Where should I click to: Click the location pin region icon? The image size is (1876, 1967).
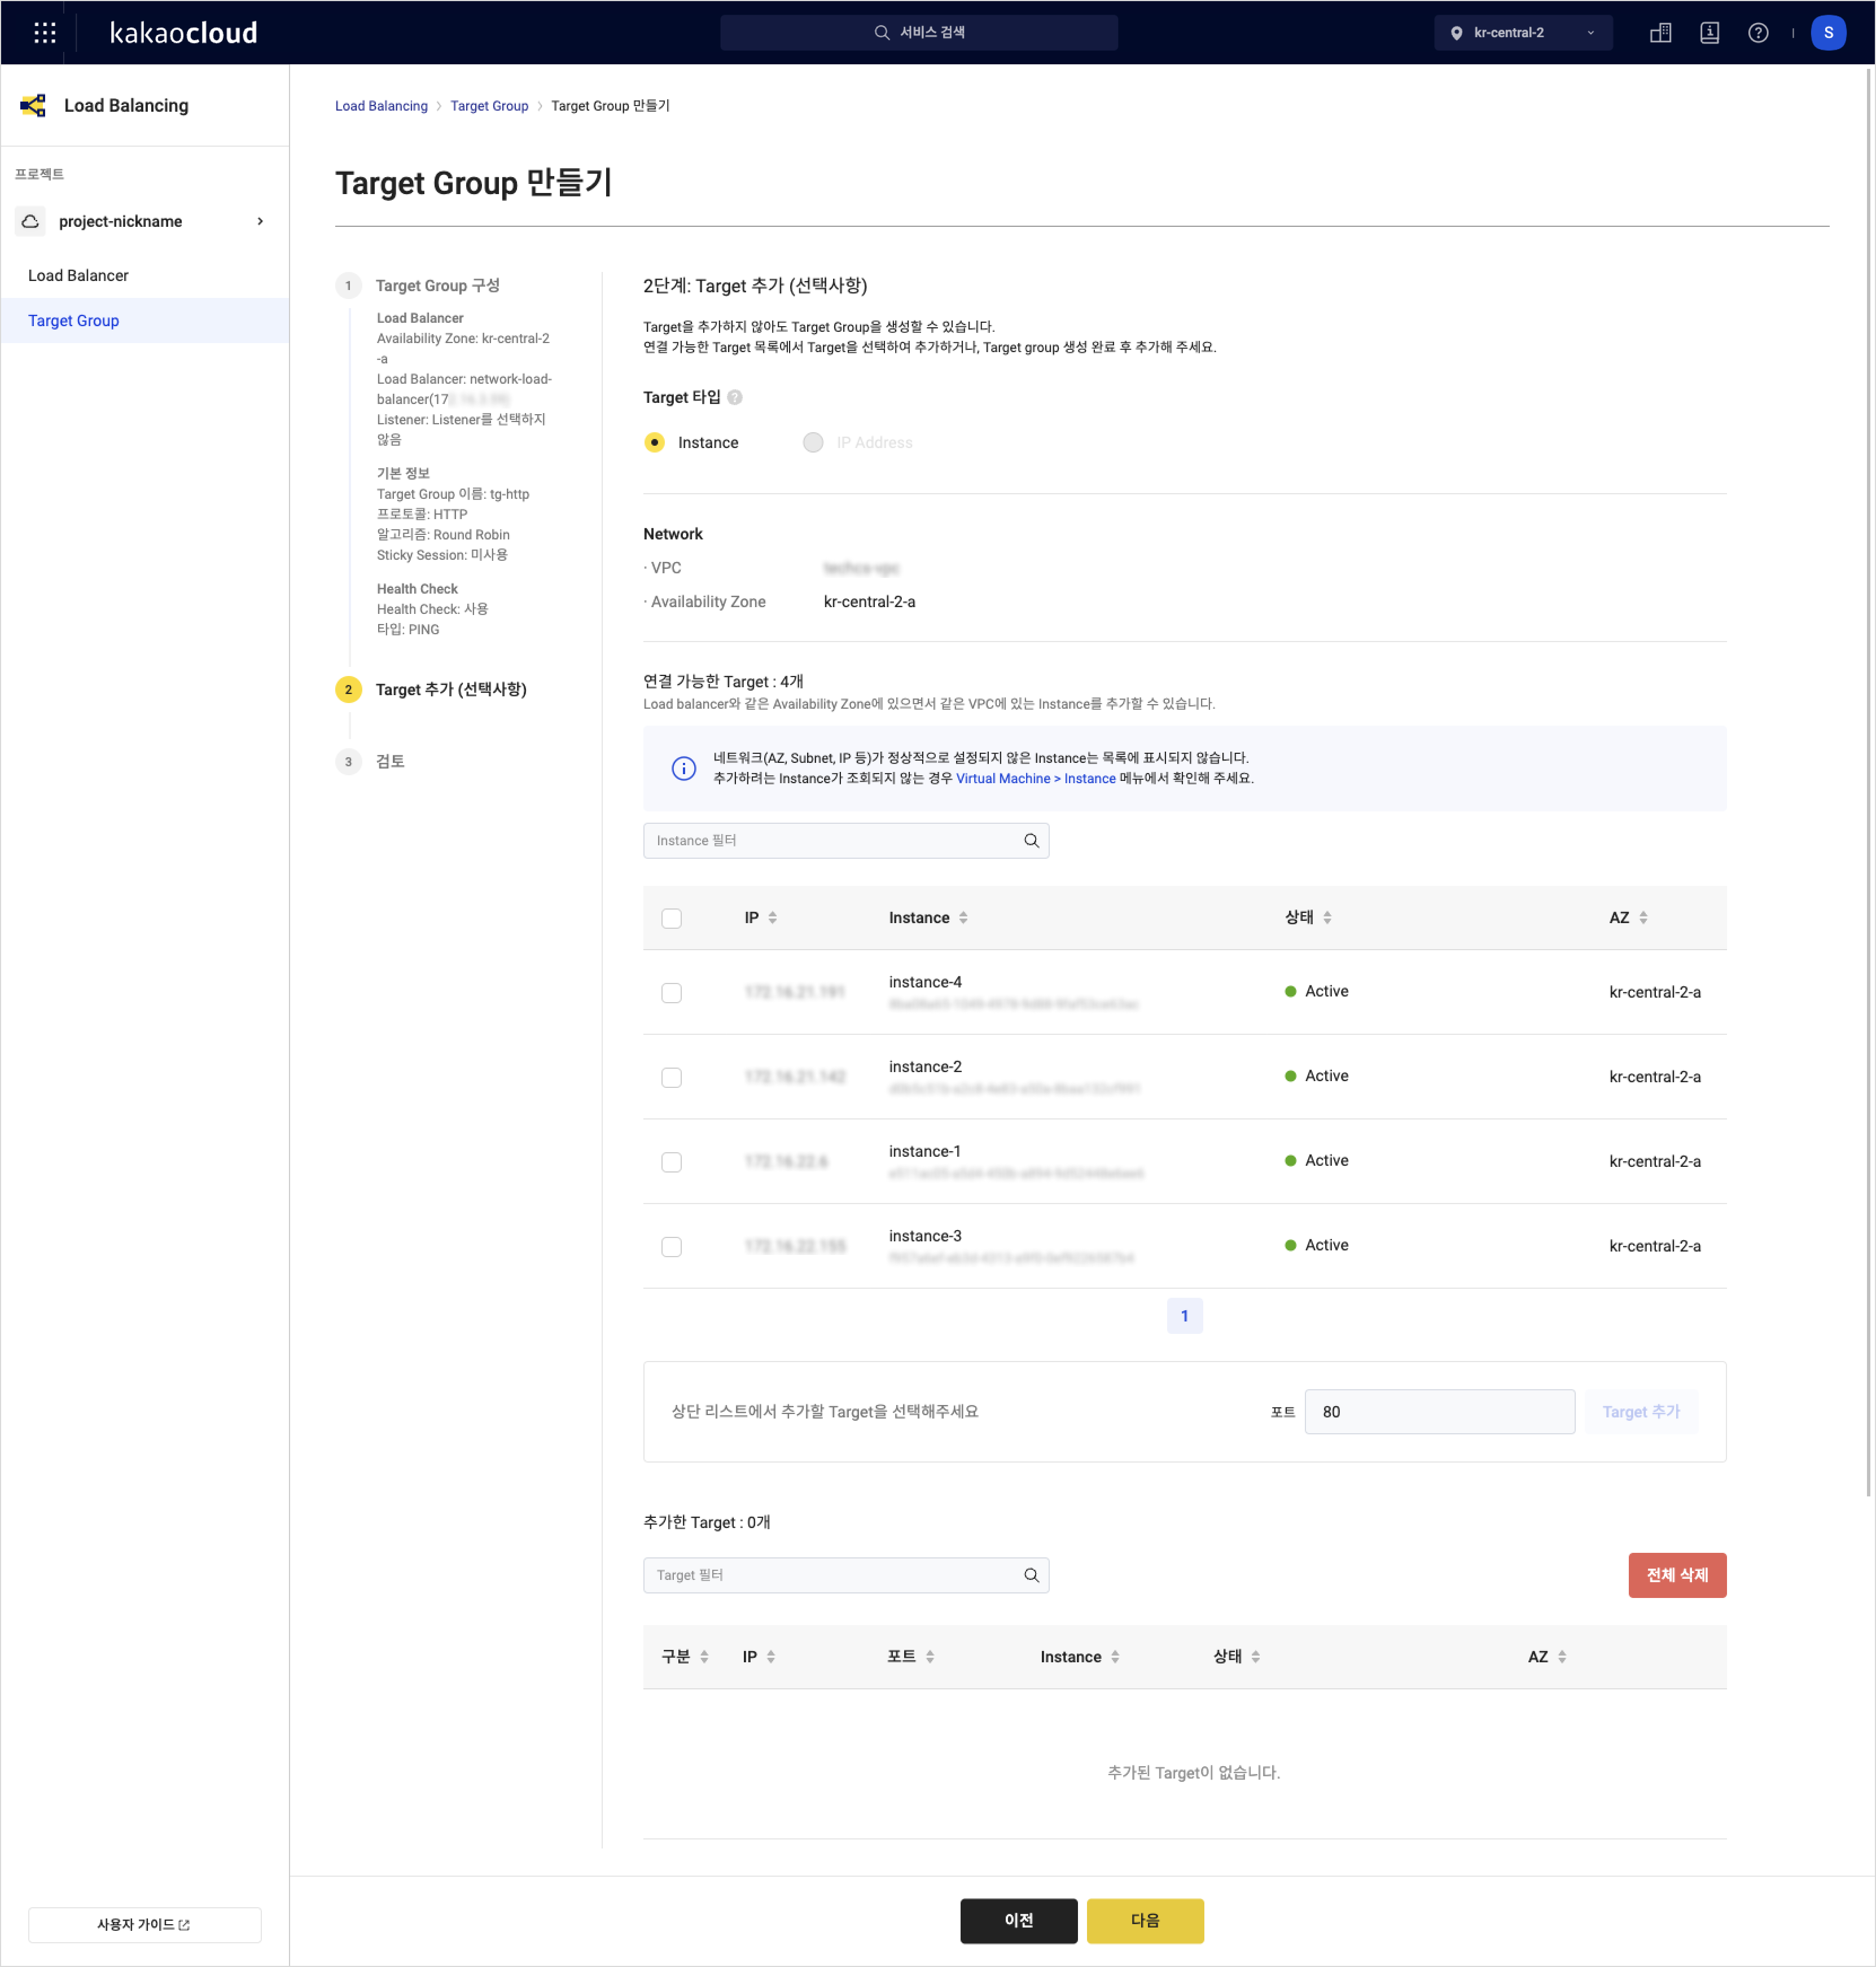1456,33
